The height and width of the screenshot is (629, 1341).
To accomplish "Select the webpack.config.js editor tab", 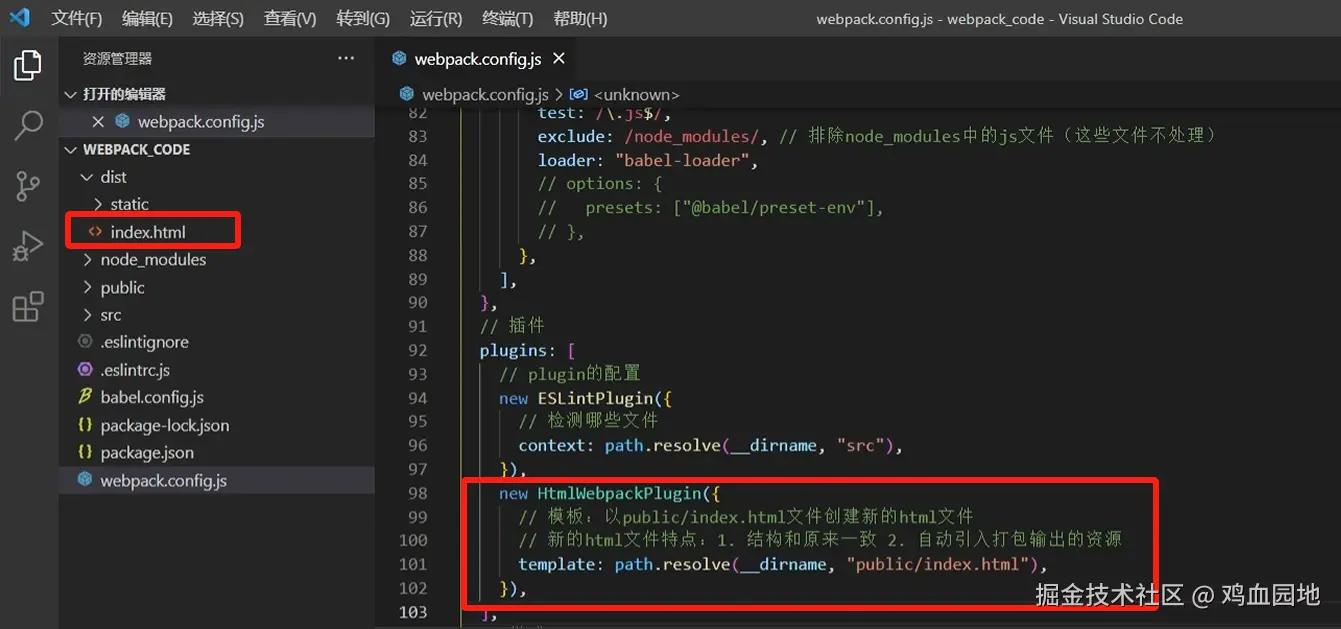I will pyautogui.click(x=478, y=59).
